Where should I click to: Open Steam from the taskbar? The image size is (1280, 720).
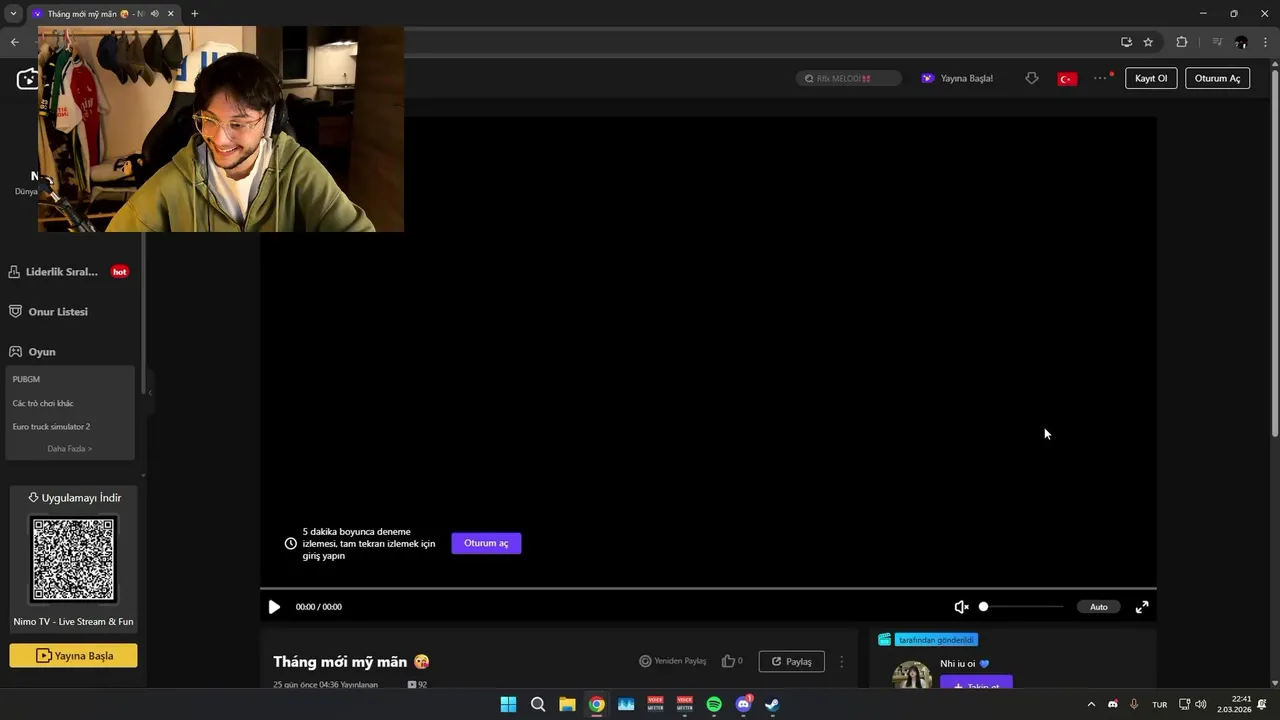773,704
